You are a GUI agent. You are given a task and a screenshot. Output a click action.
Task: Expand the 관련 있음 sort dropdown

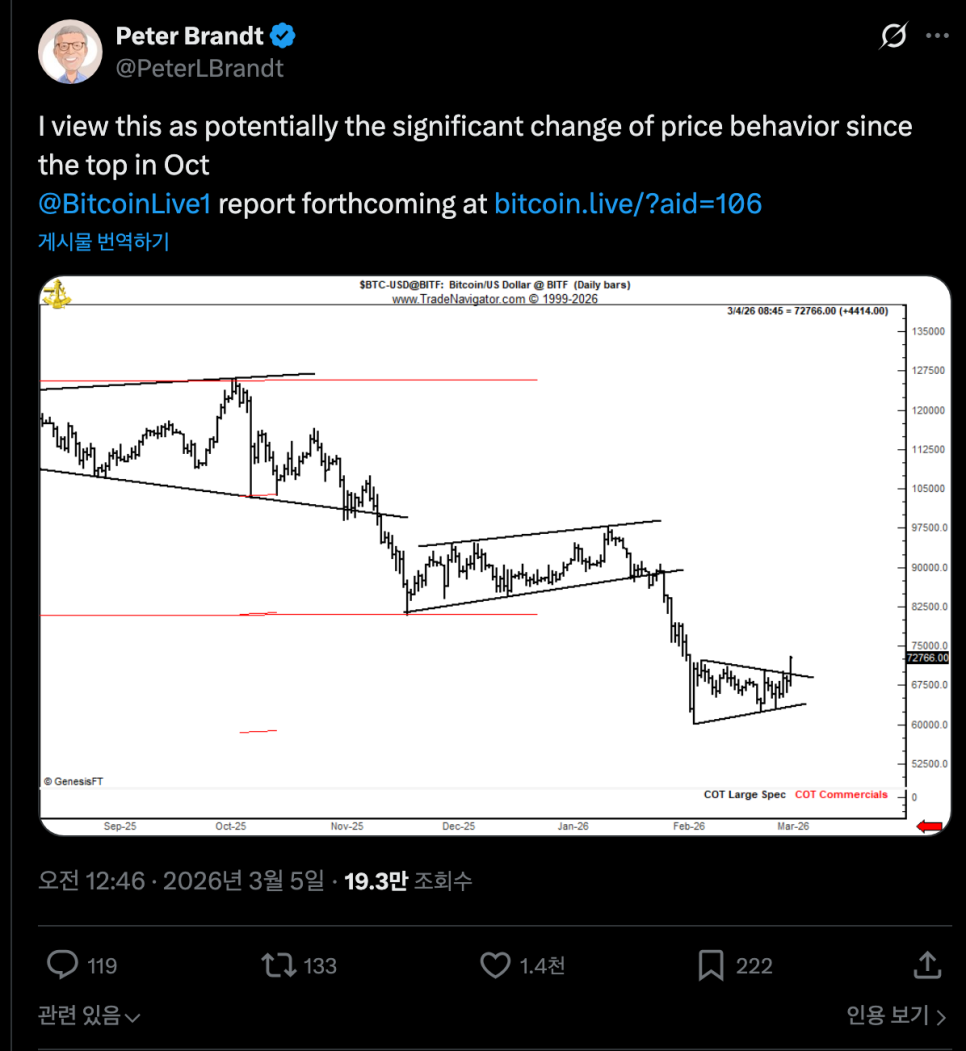coord(89,1016)
